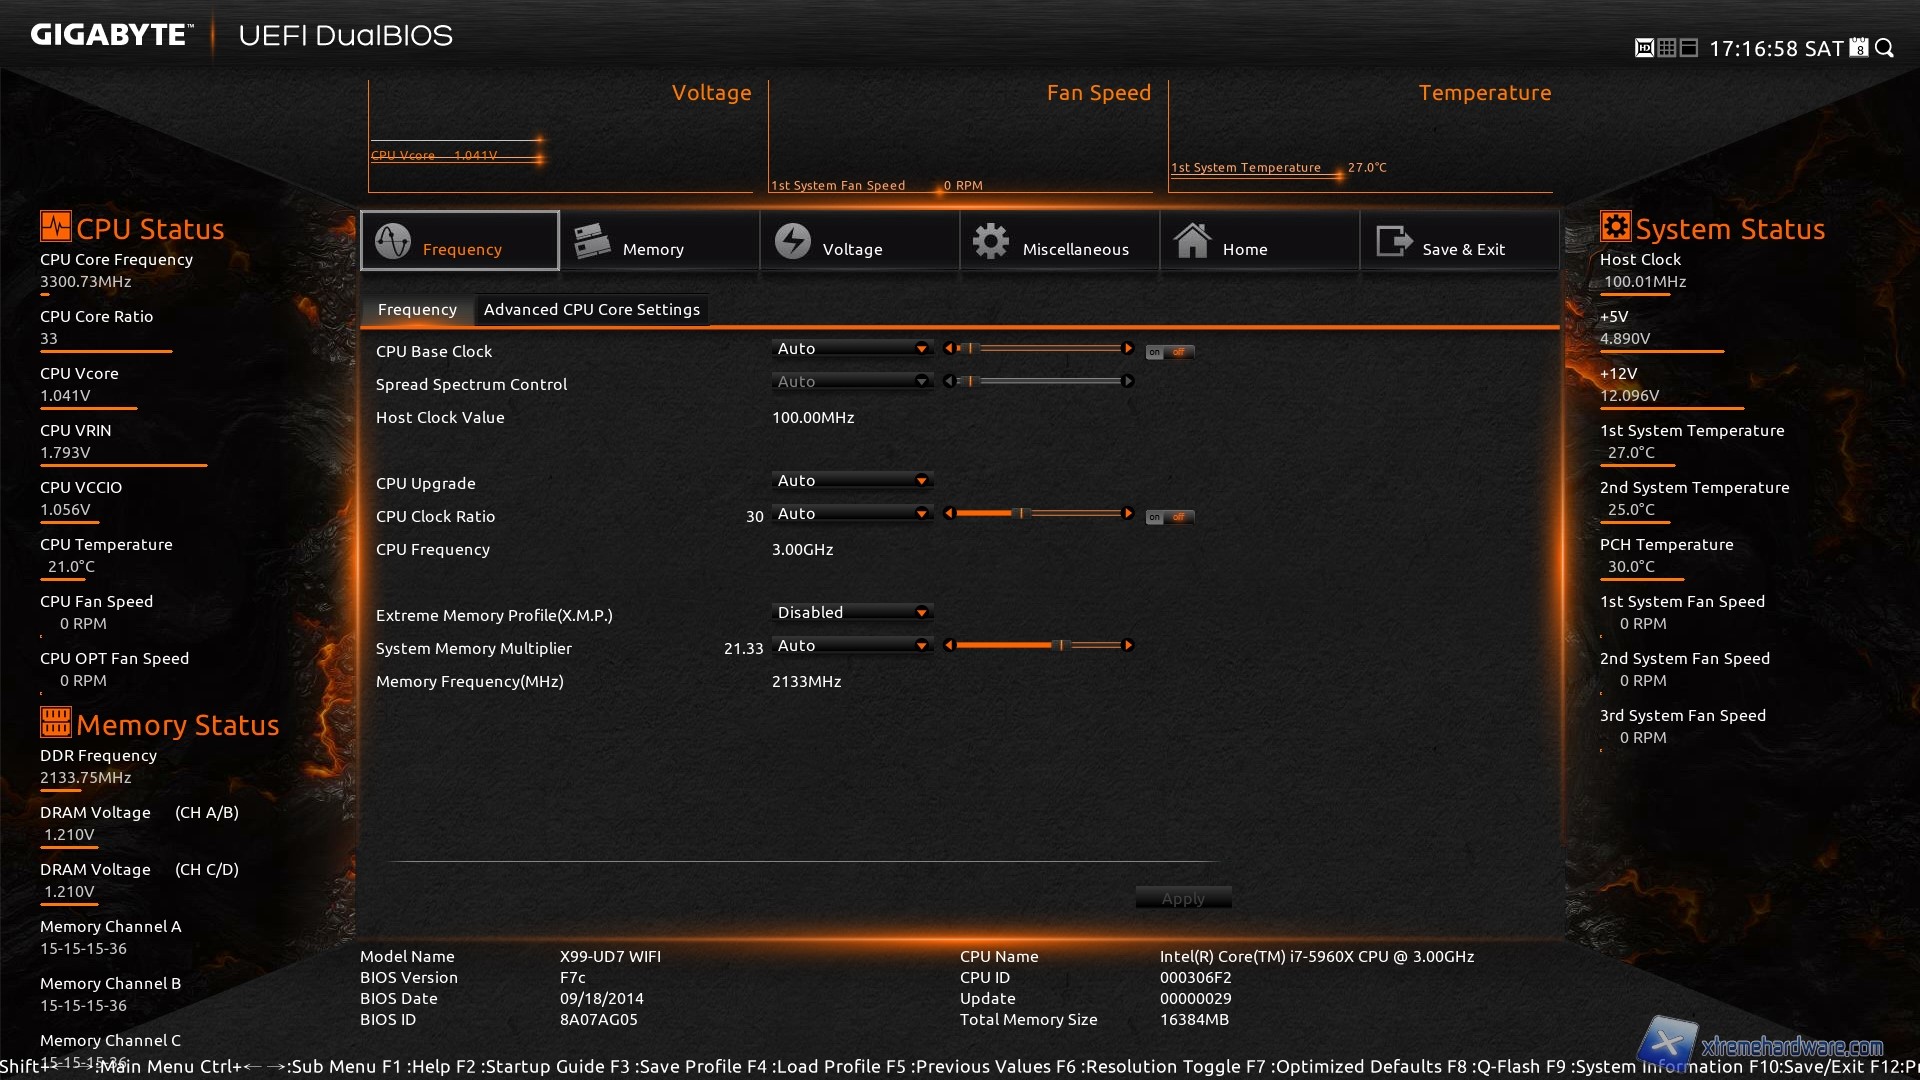The width and height of the screenshot is (1920, 1080).
Task: Open the calendar date icon
Action: 1859,48
